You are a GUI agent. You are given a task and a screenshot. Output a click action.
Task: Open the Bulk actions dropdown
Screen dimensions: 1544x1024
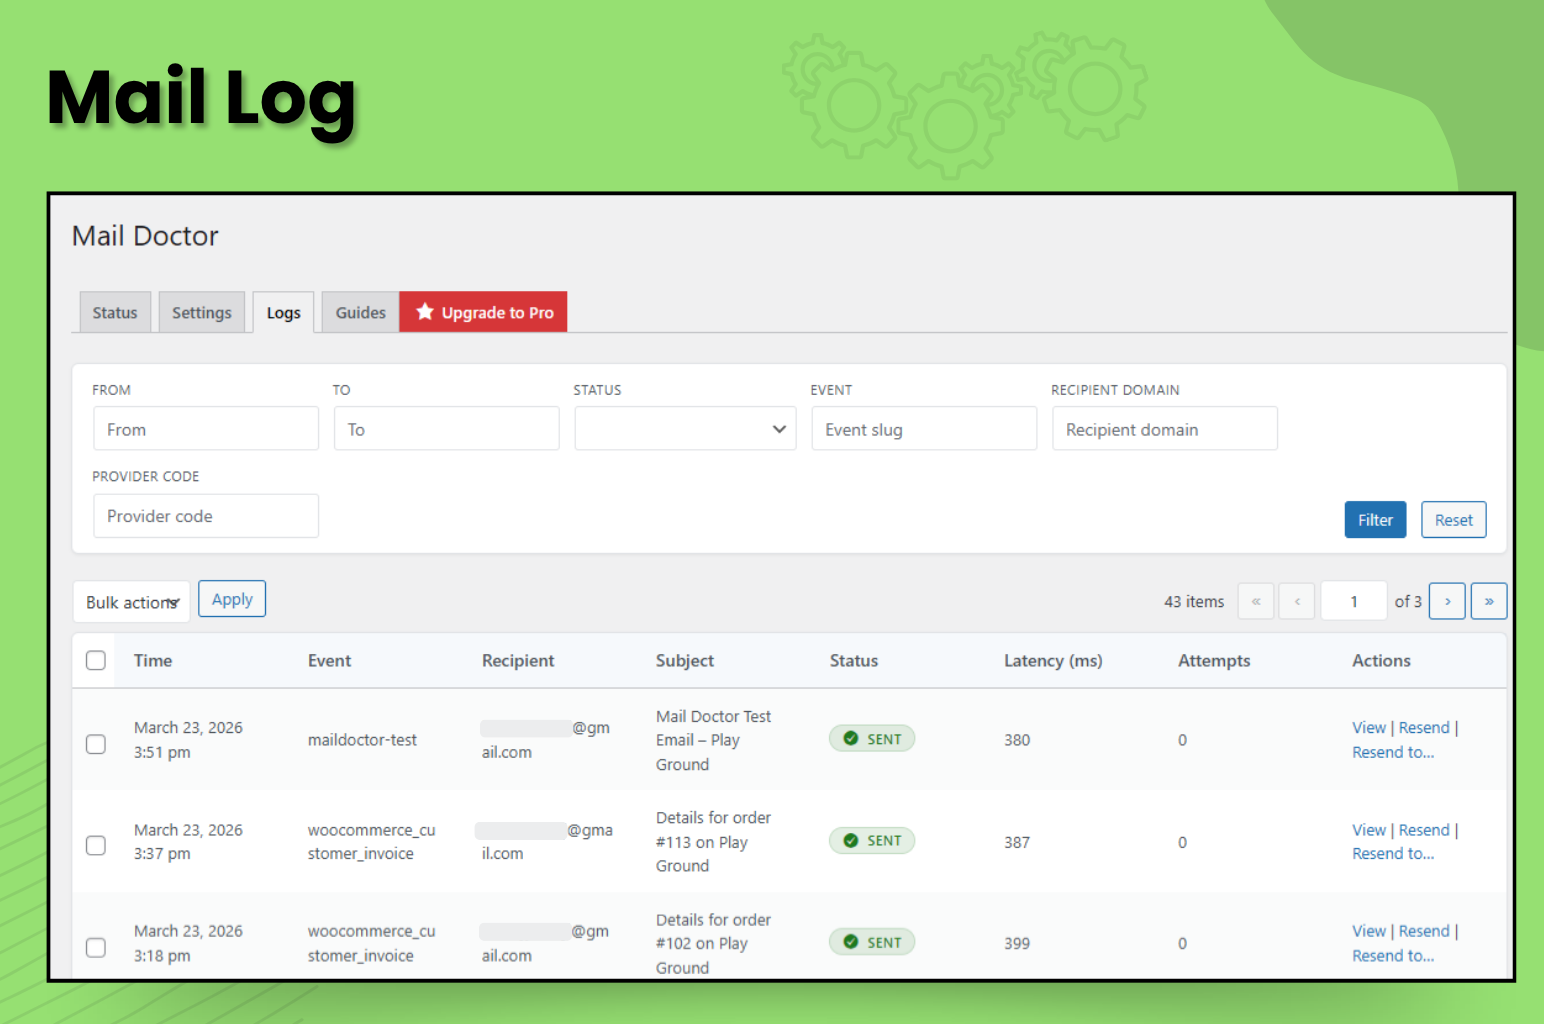tap(130, 601)
